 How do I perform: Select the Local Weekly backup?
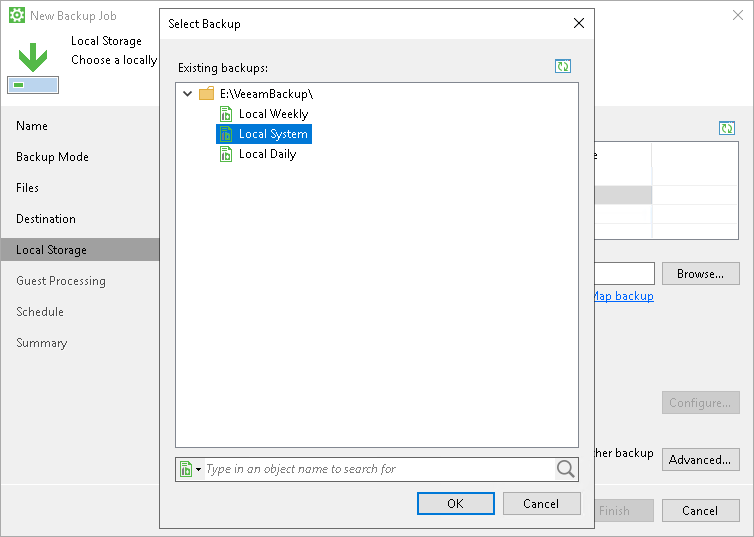274,114
